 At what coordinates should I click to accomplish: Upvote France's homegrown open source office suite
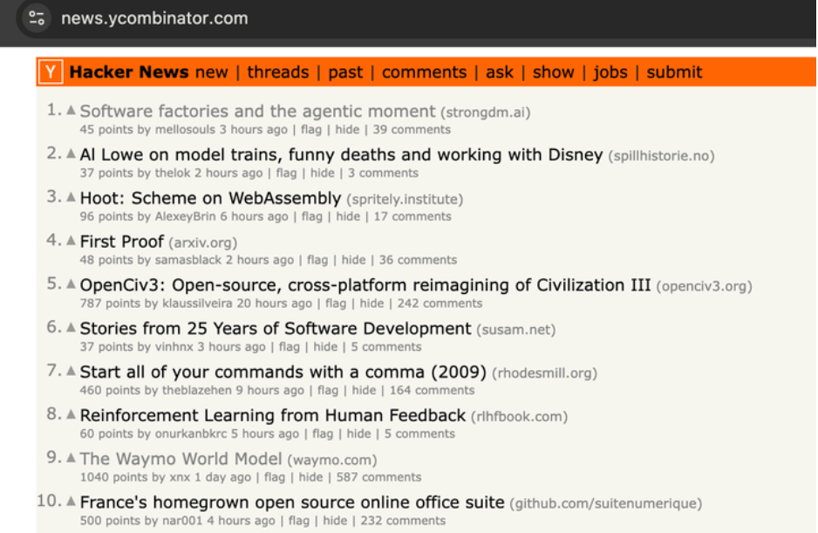[71, 502]
